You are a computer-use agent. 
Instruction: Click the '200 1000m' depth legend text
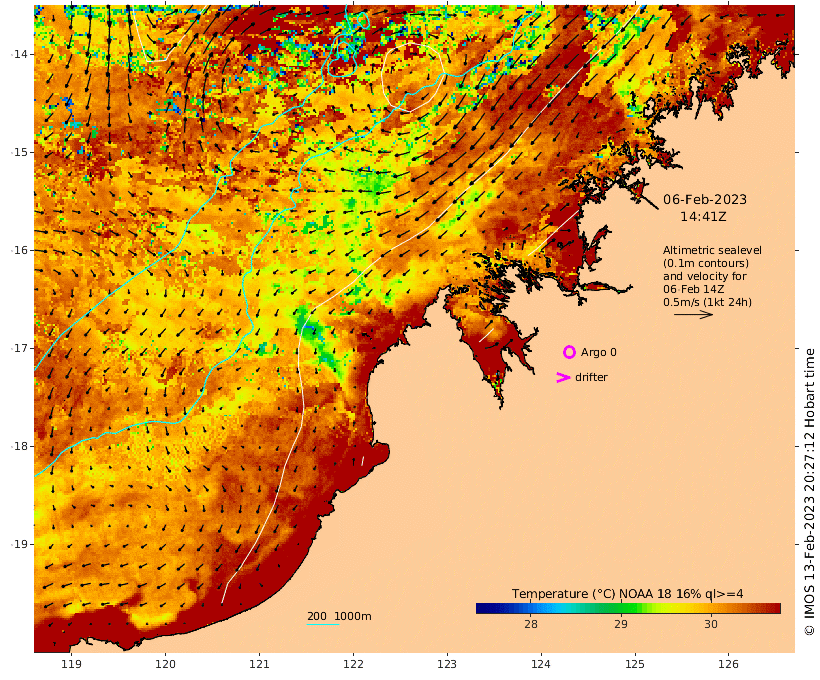pos(339,616)
